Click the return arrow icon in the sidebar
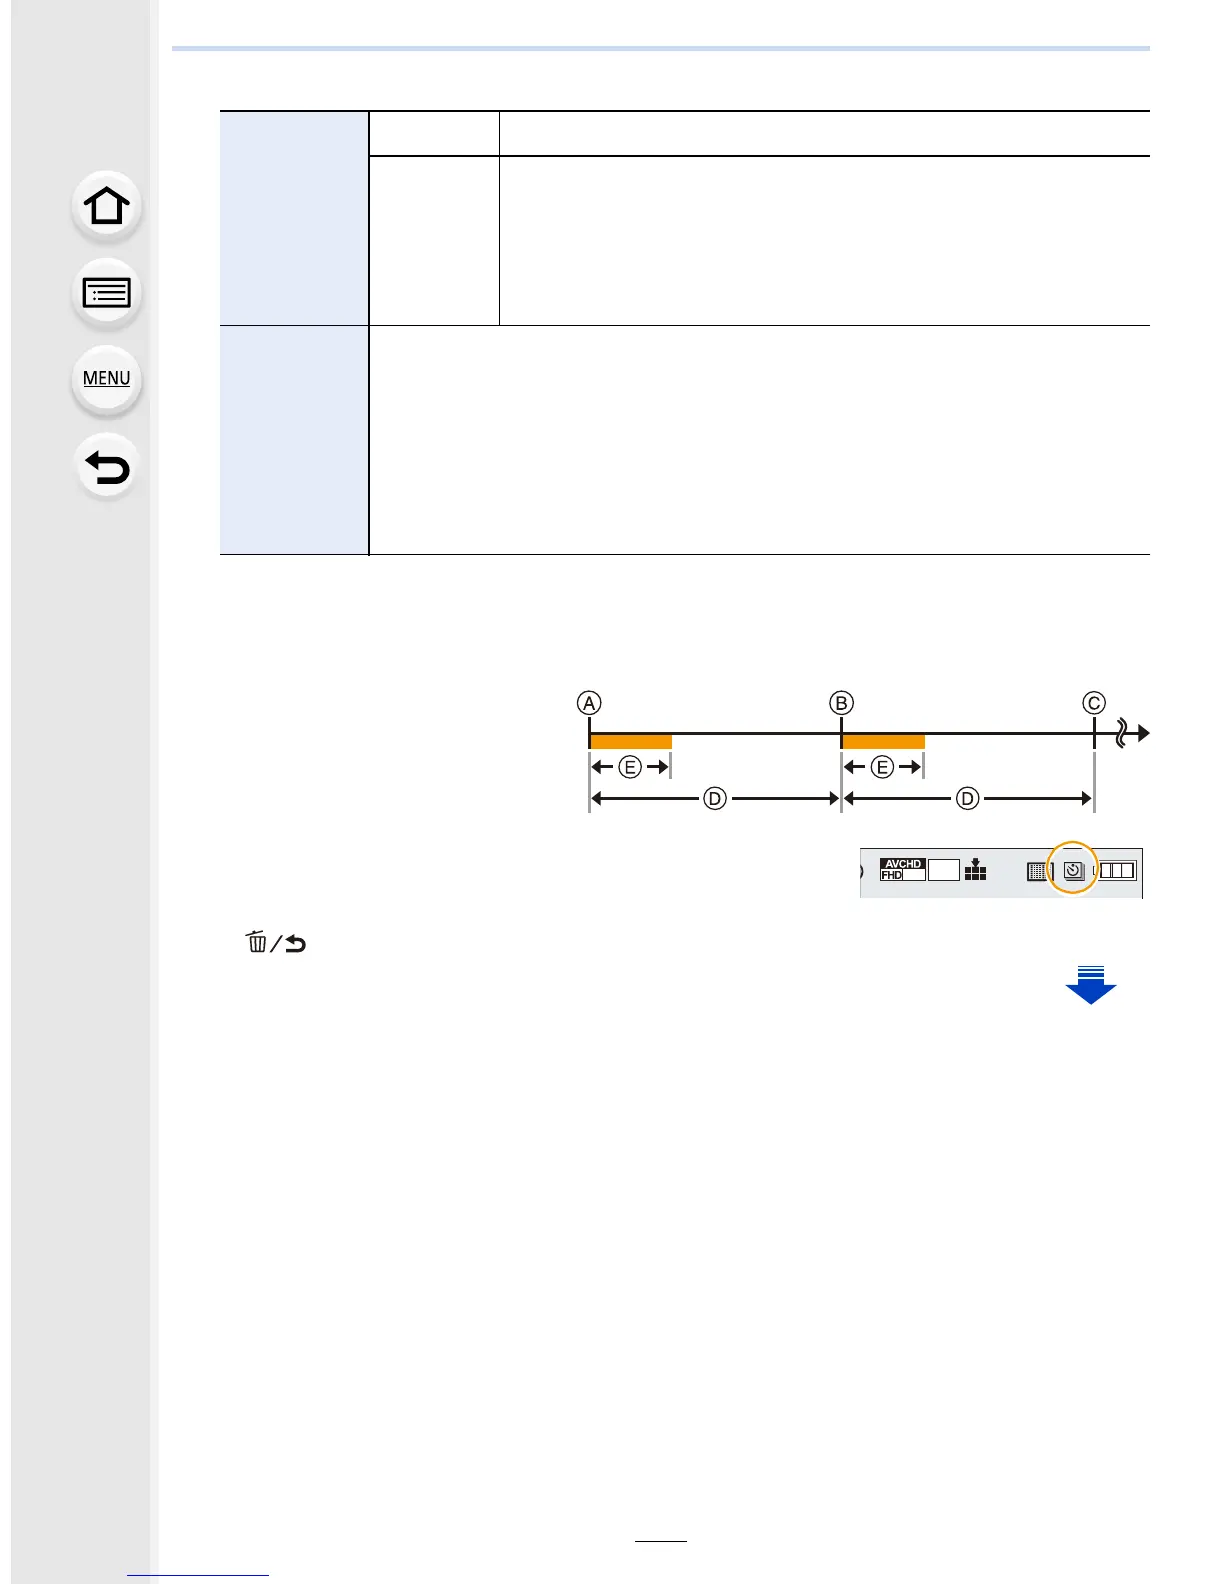This screenshot has height=1584, width=1224. [106, 466]
